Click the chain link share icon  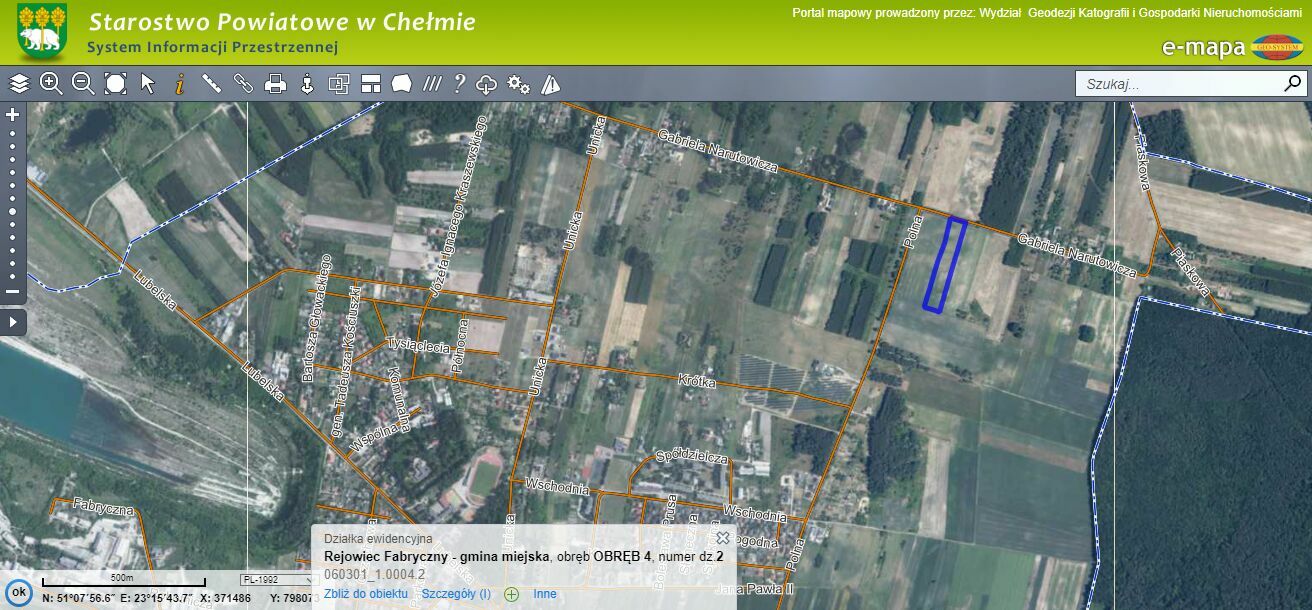pos(243,83)
